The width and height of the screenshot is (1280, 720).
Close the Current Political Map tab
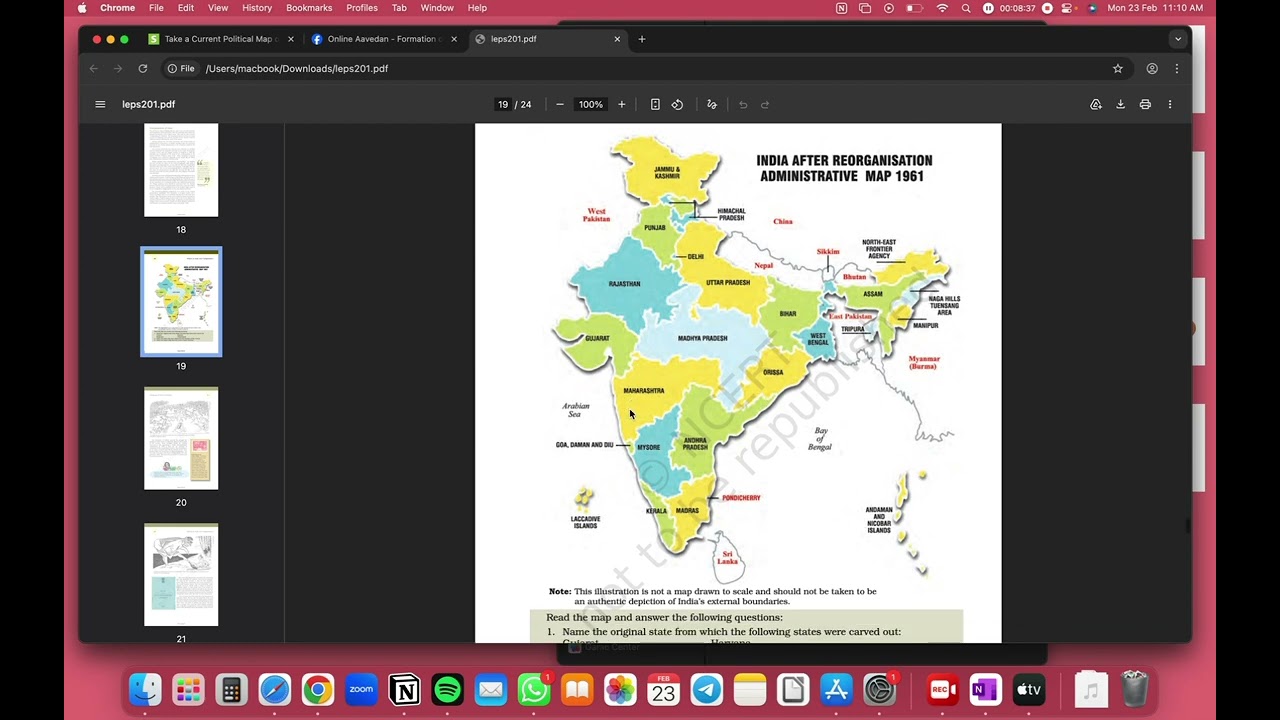291,39
